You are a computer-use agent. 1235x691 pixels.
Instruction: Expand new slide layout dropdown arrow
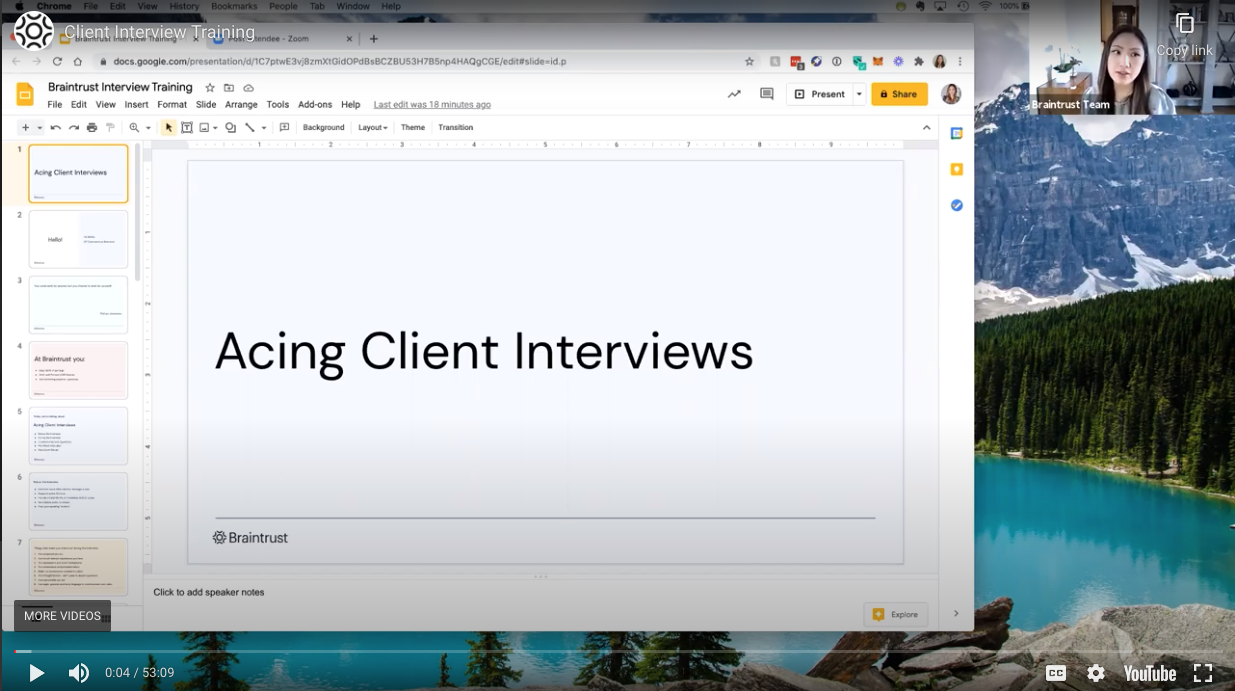coord(40,128)
